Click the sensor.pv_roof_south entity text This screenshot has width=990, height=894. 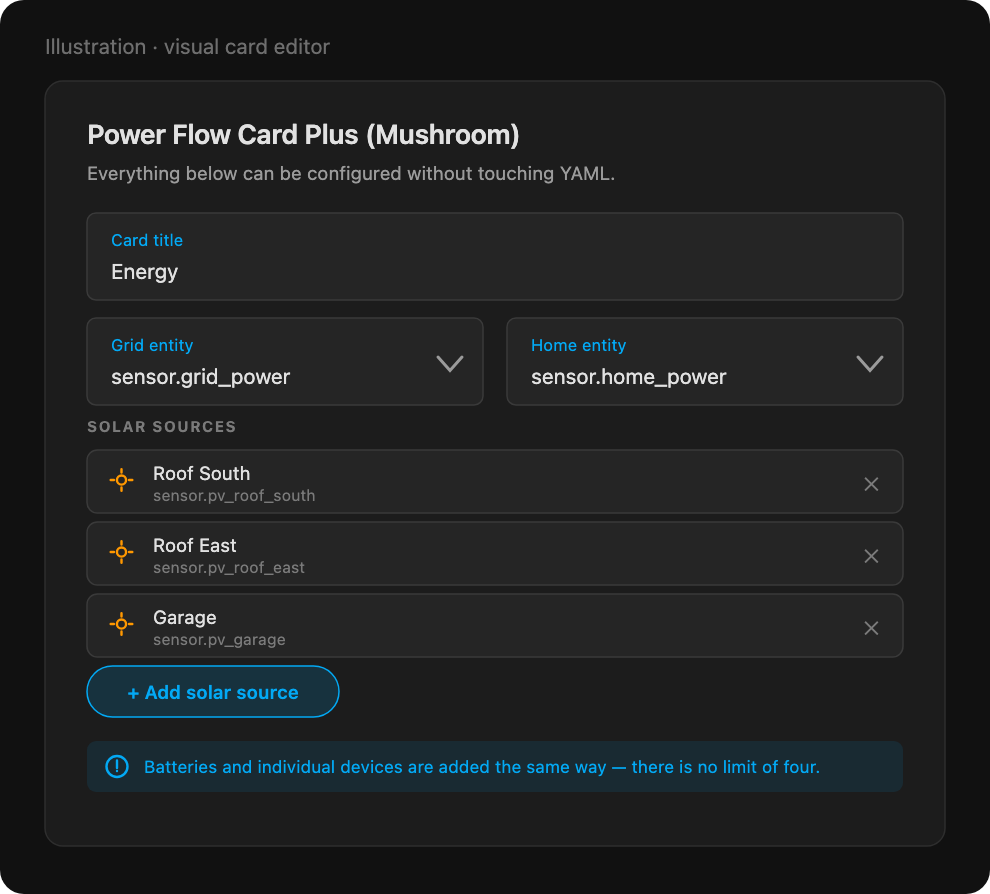coord(234,496)
